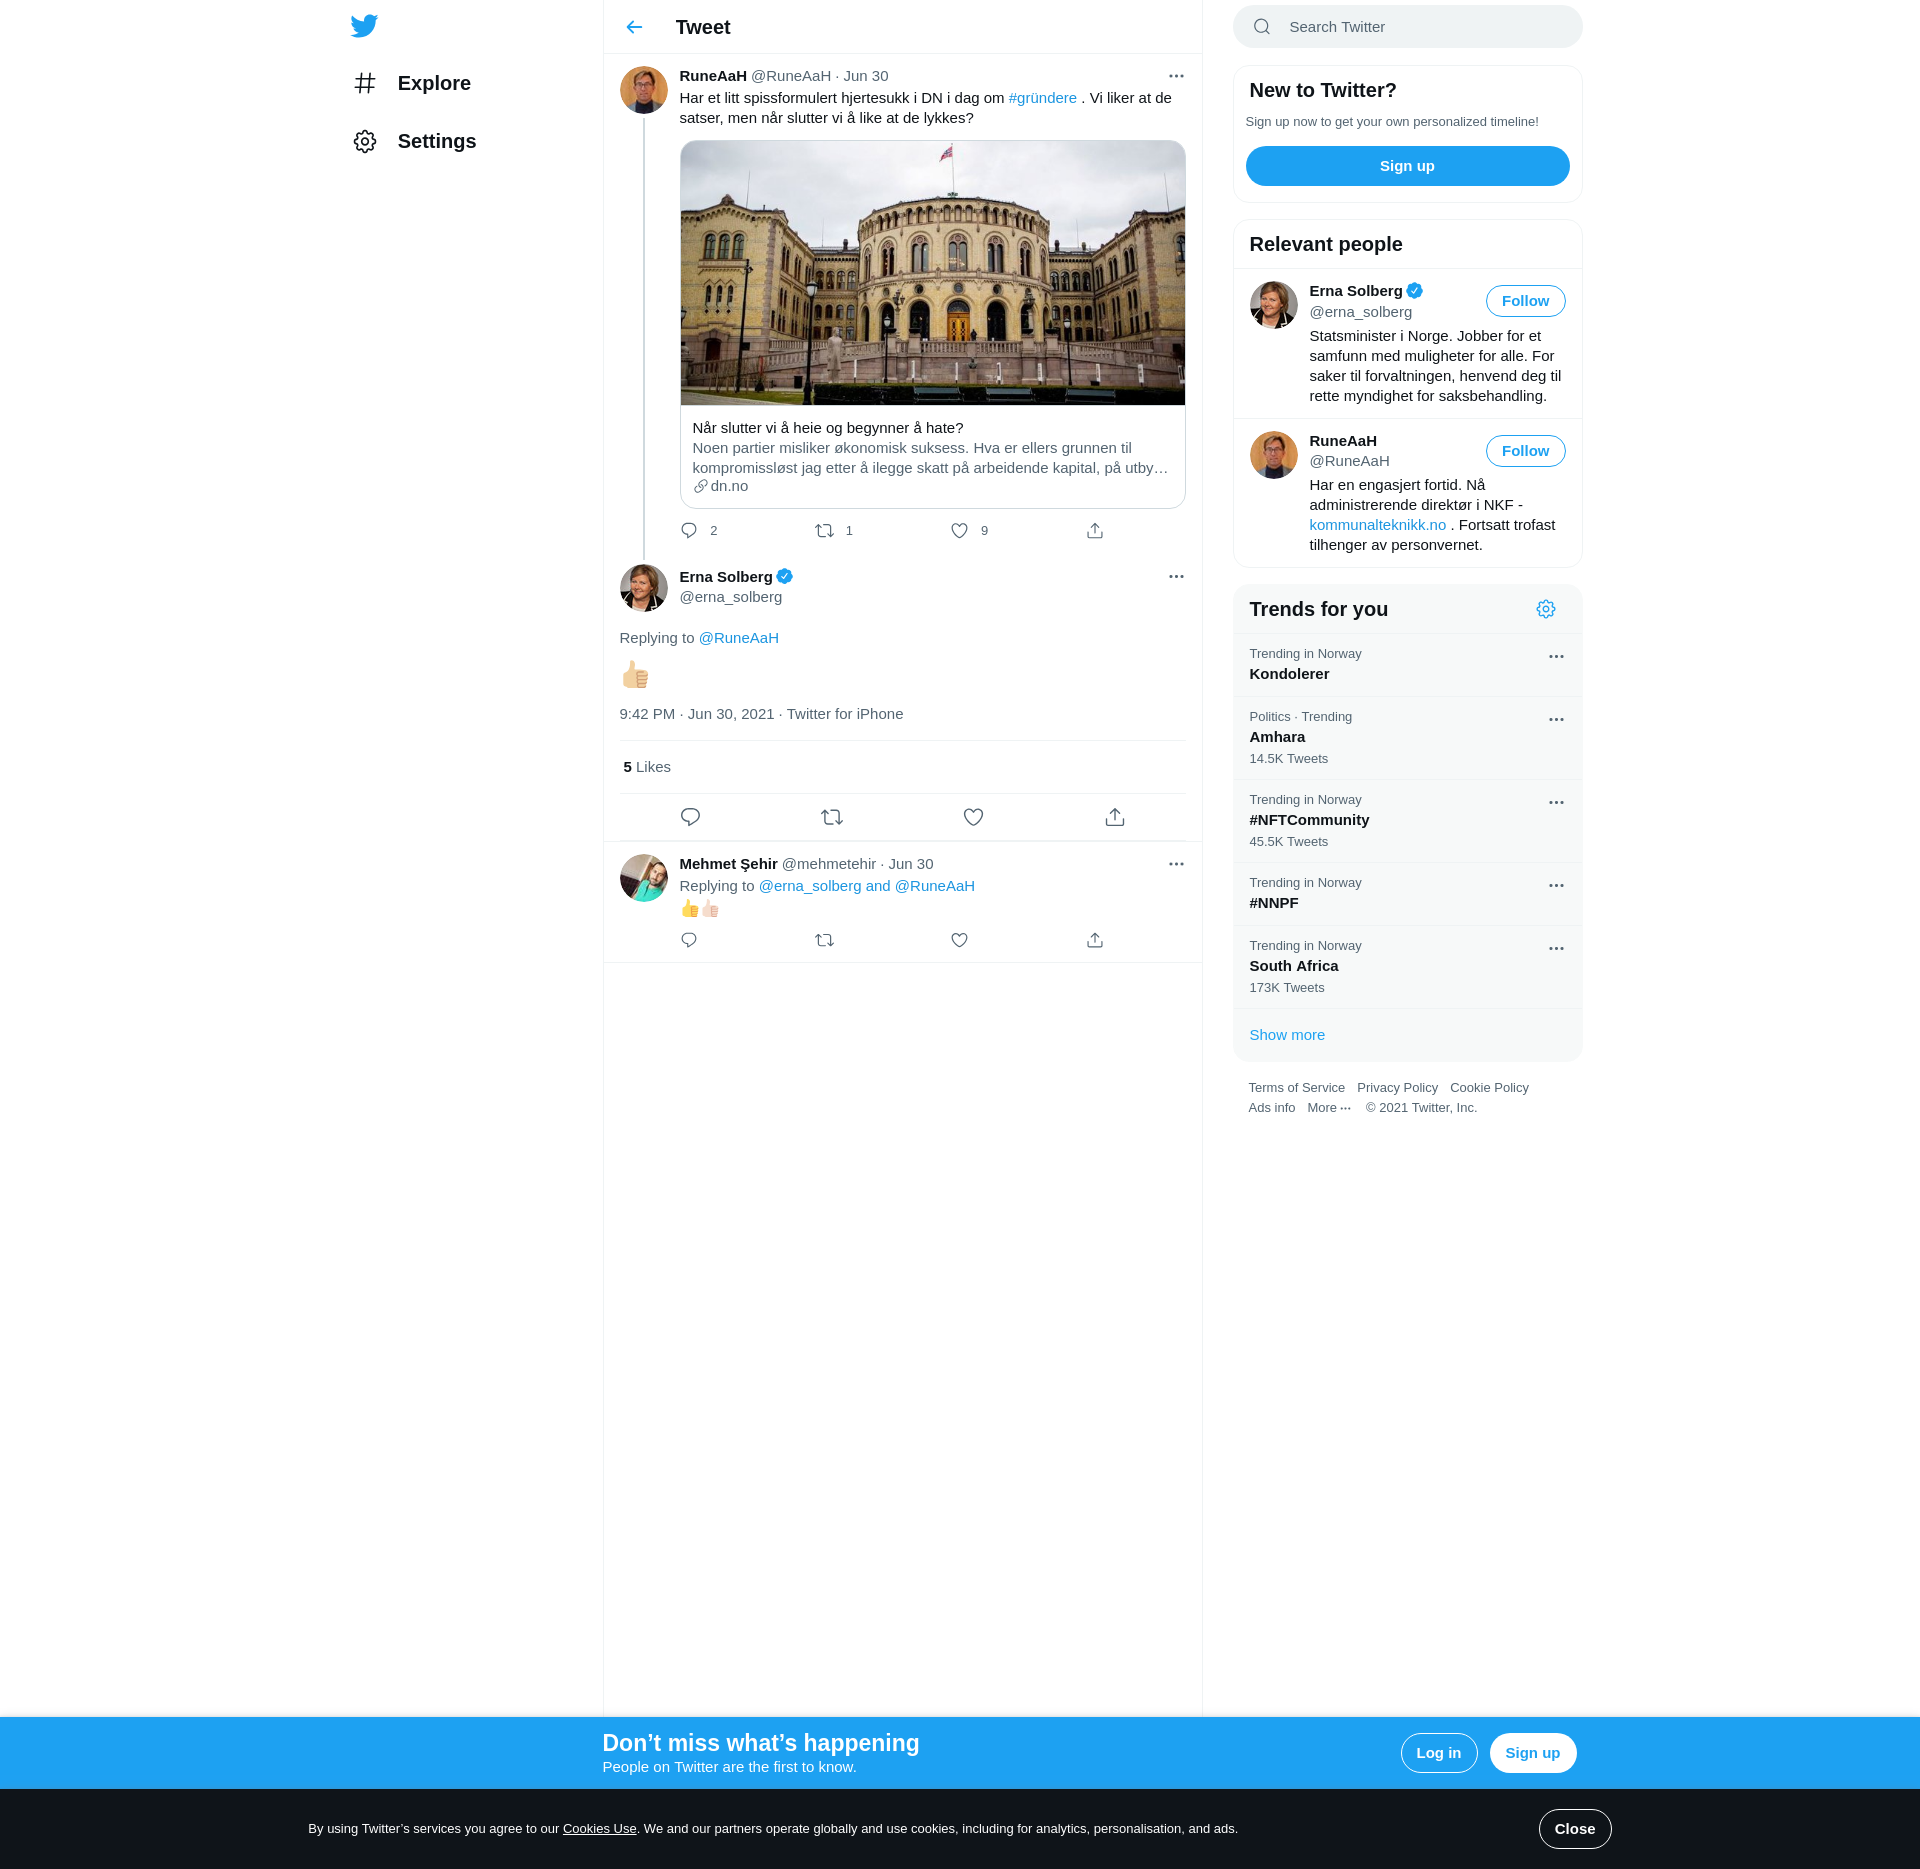Open Erna Solberg's avatar in Relevant people

[1273, 305]
